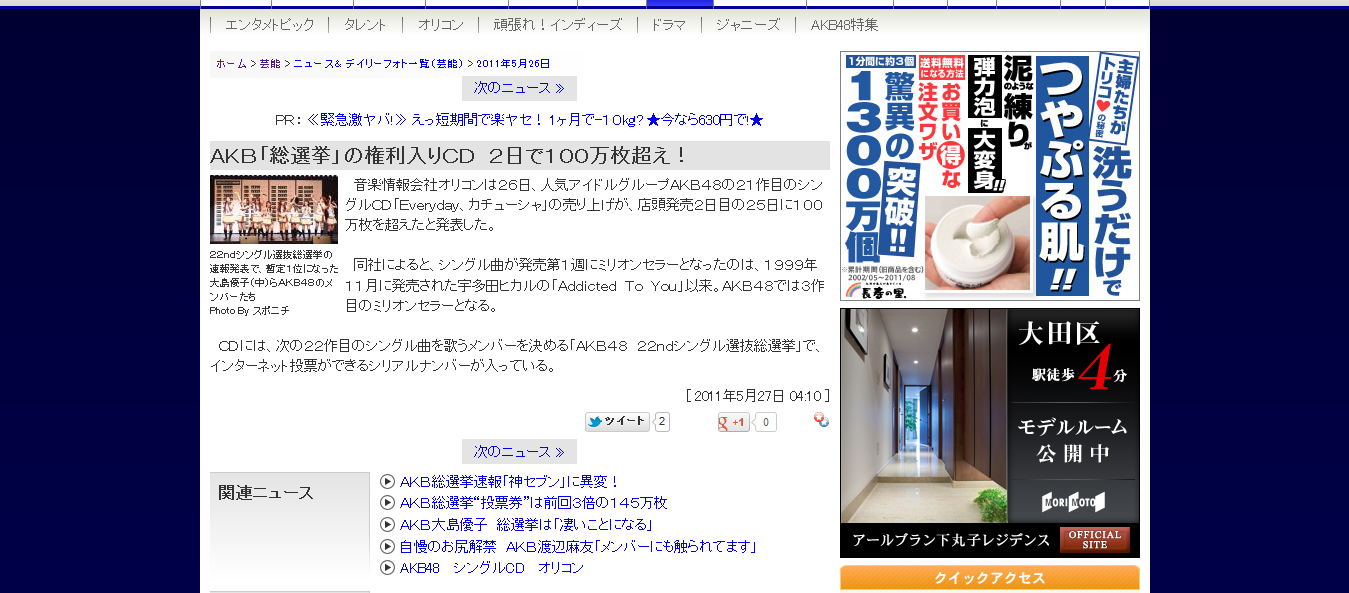Open the ドラマ nav tab
Screen dimensions: 1349x593
click(668, 25)
